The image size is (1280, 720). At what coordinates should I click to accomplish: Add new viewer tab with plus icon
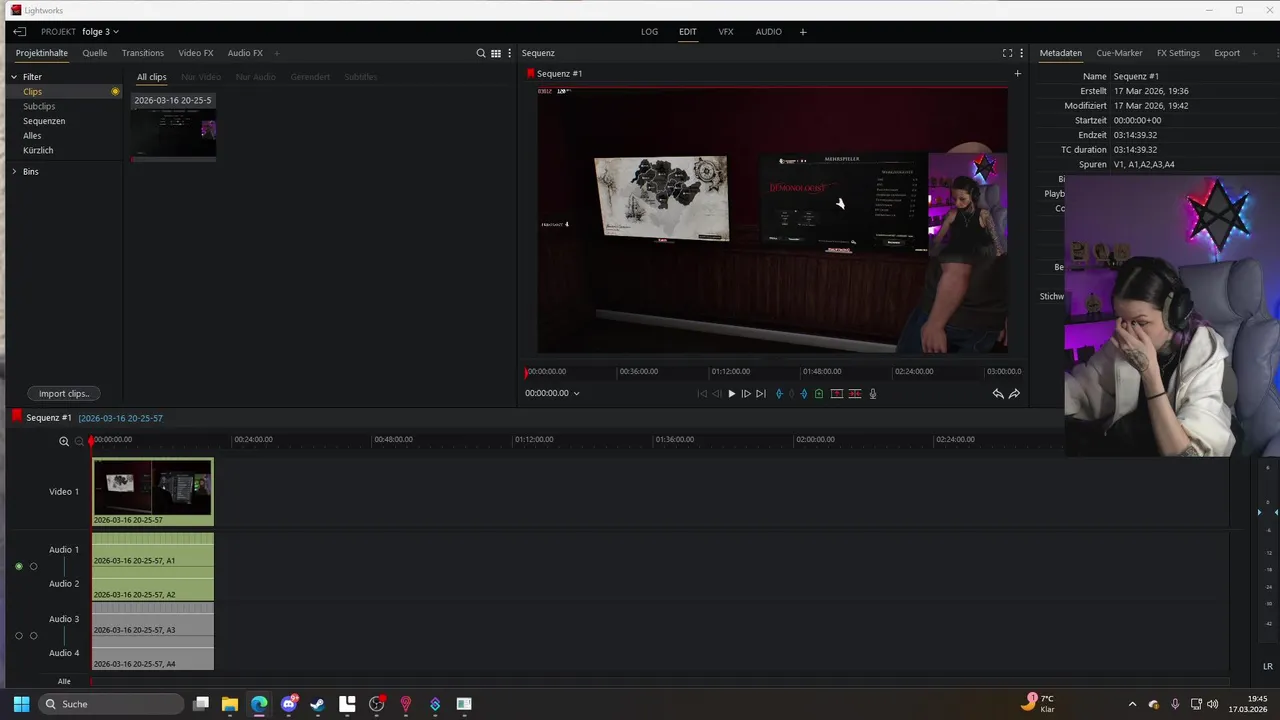click(1018, 73)
